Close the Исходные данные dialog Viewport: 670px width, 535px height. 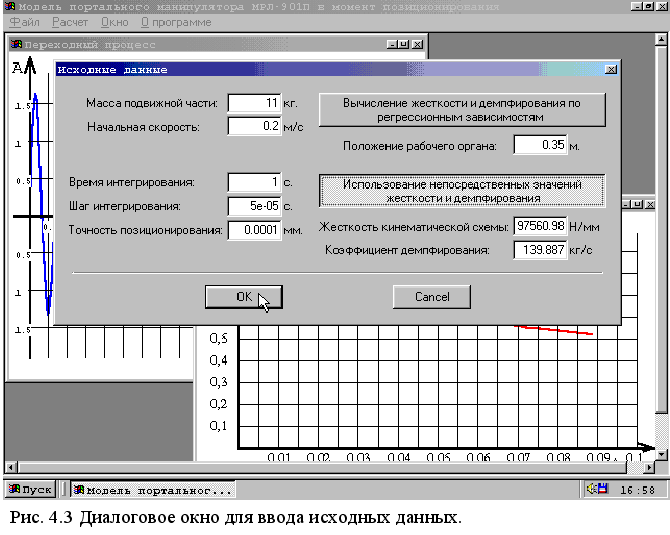611,70
